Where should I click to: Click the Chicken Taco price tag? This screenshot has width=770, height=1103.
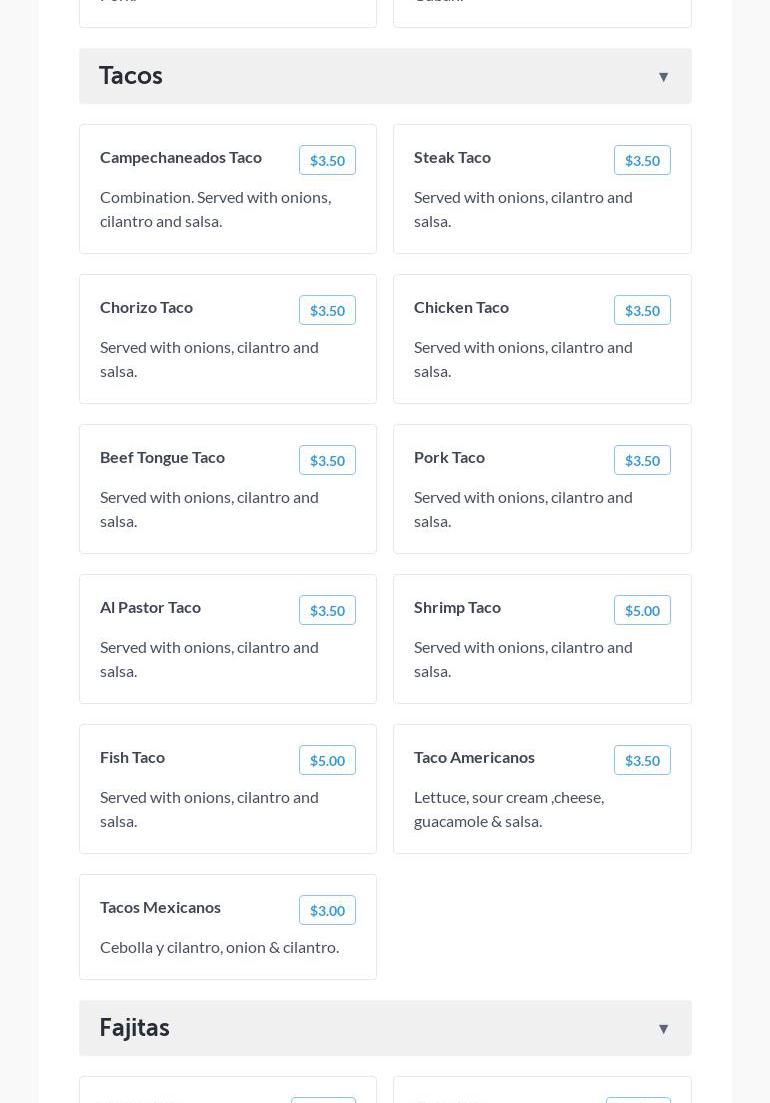coord(642,310)
